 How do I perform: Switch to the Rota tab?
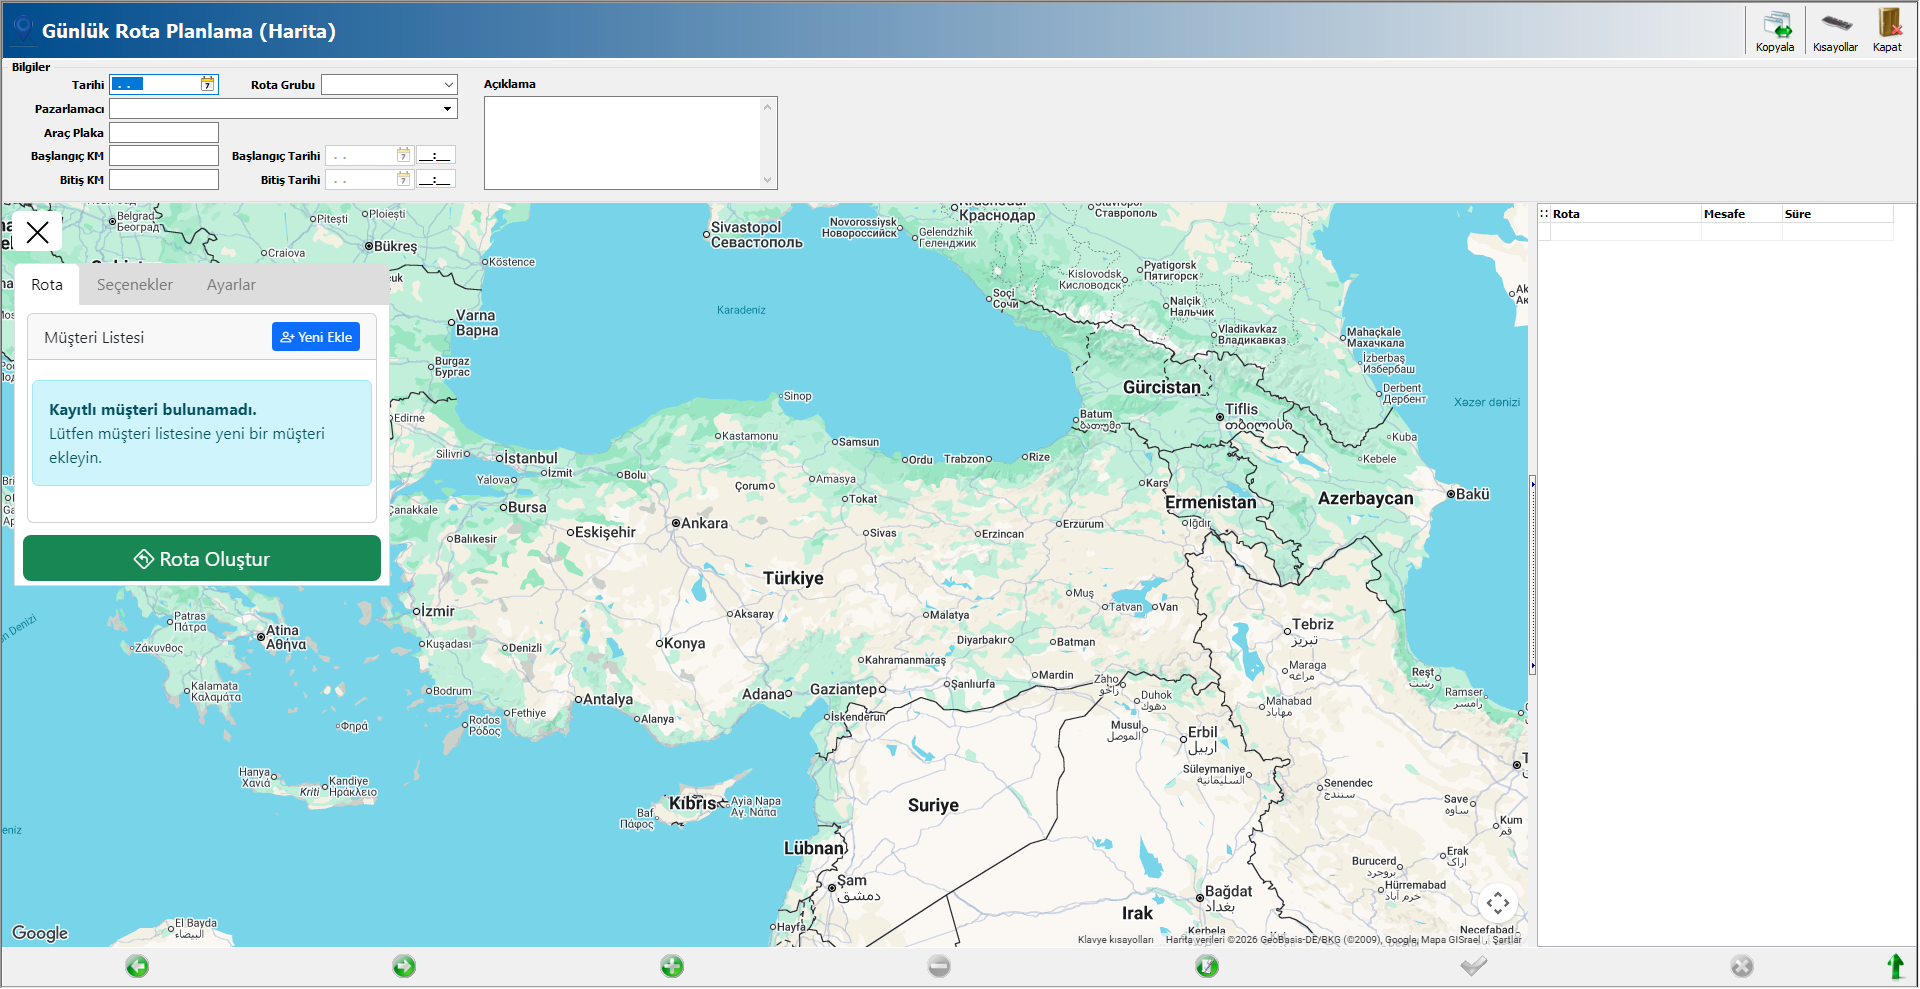click(47, 285)
